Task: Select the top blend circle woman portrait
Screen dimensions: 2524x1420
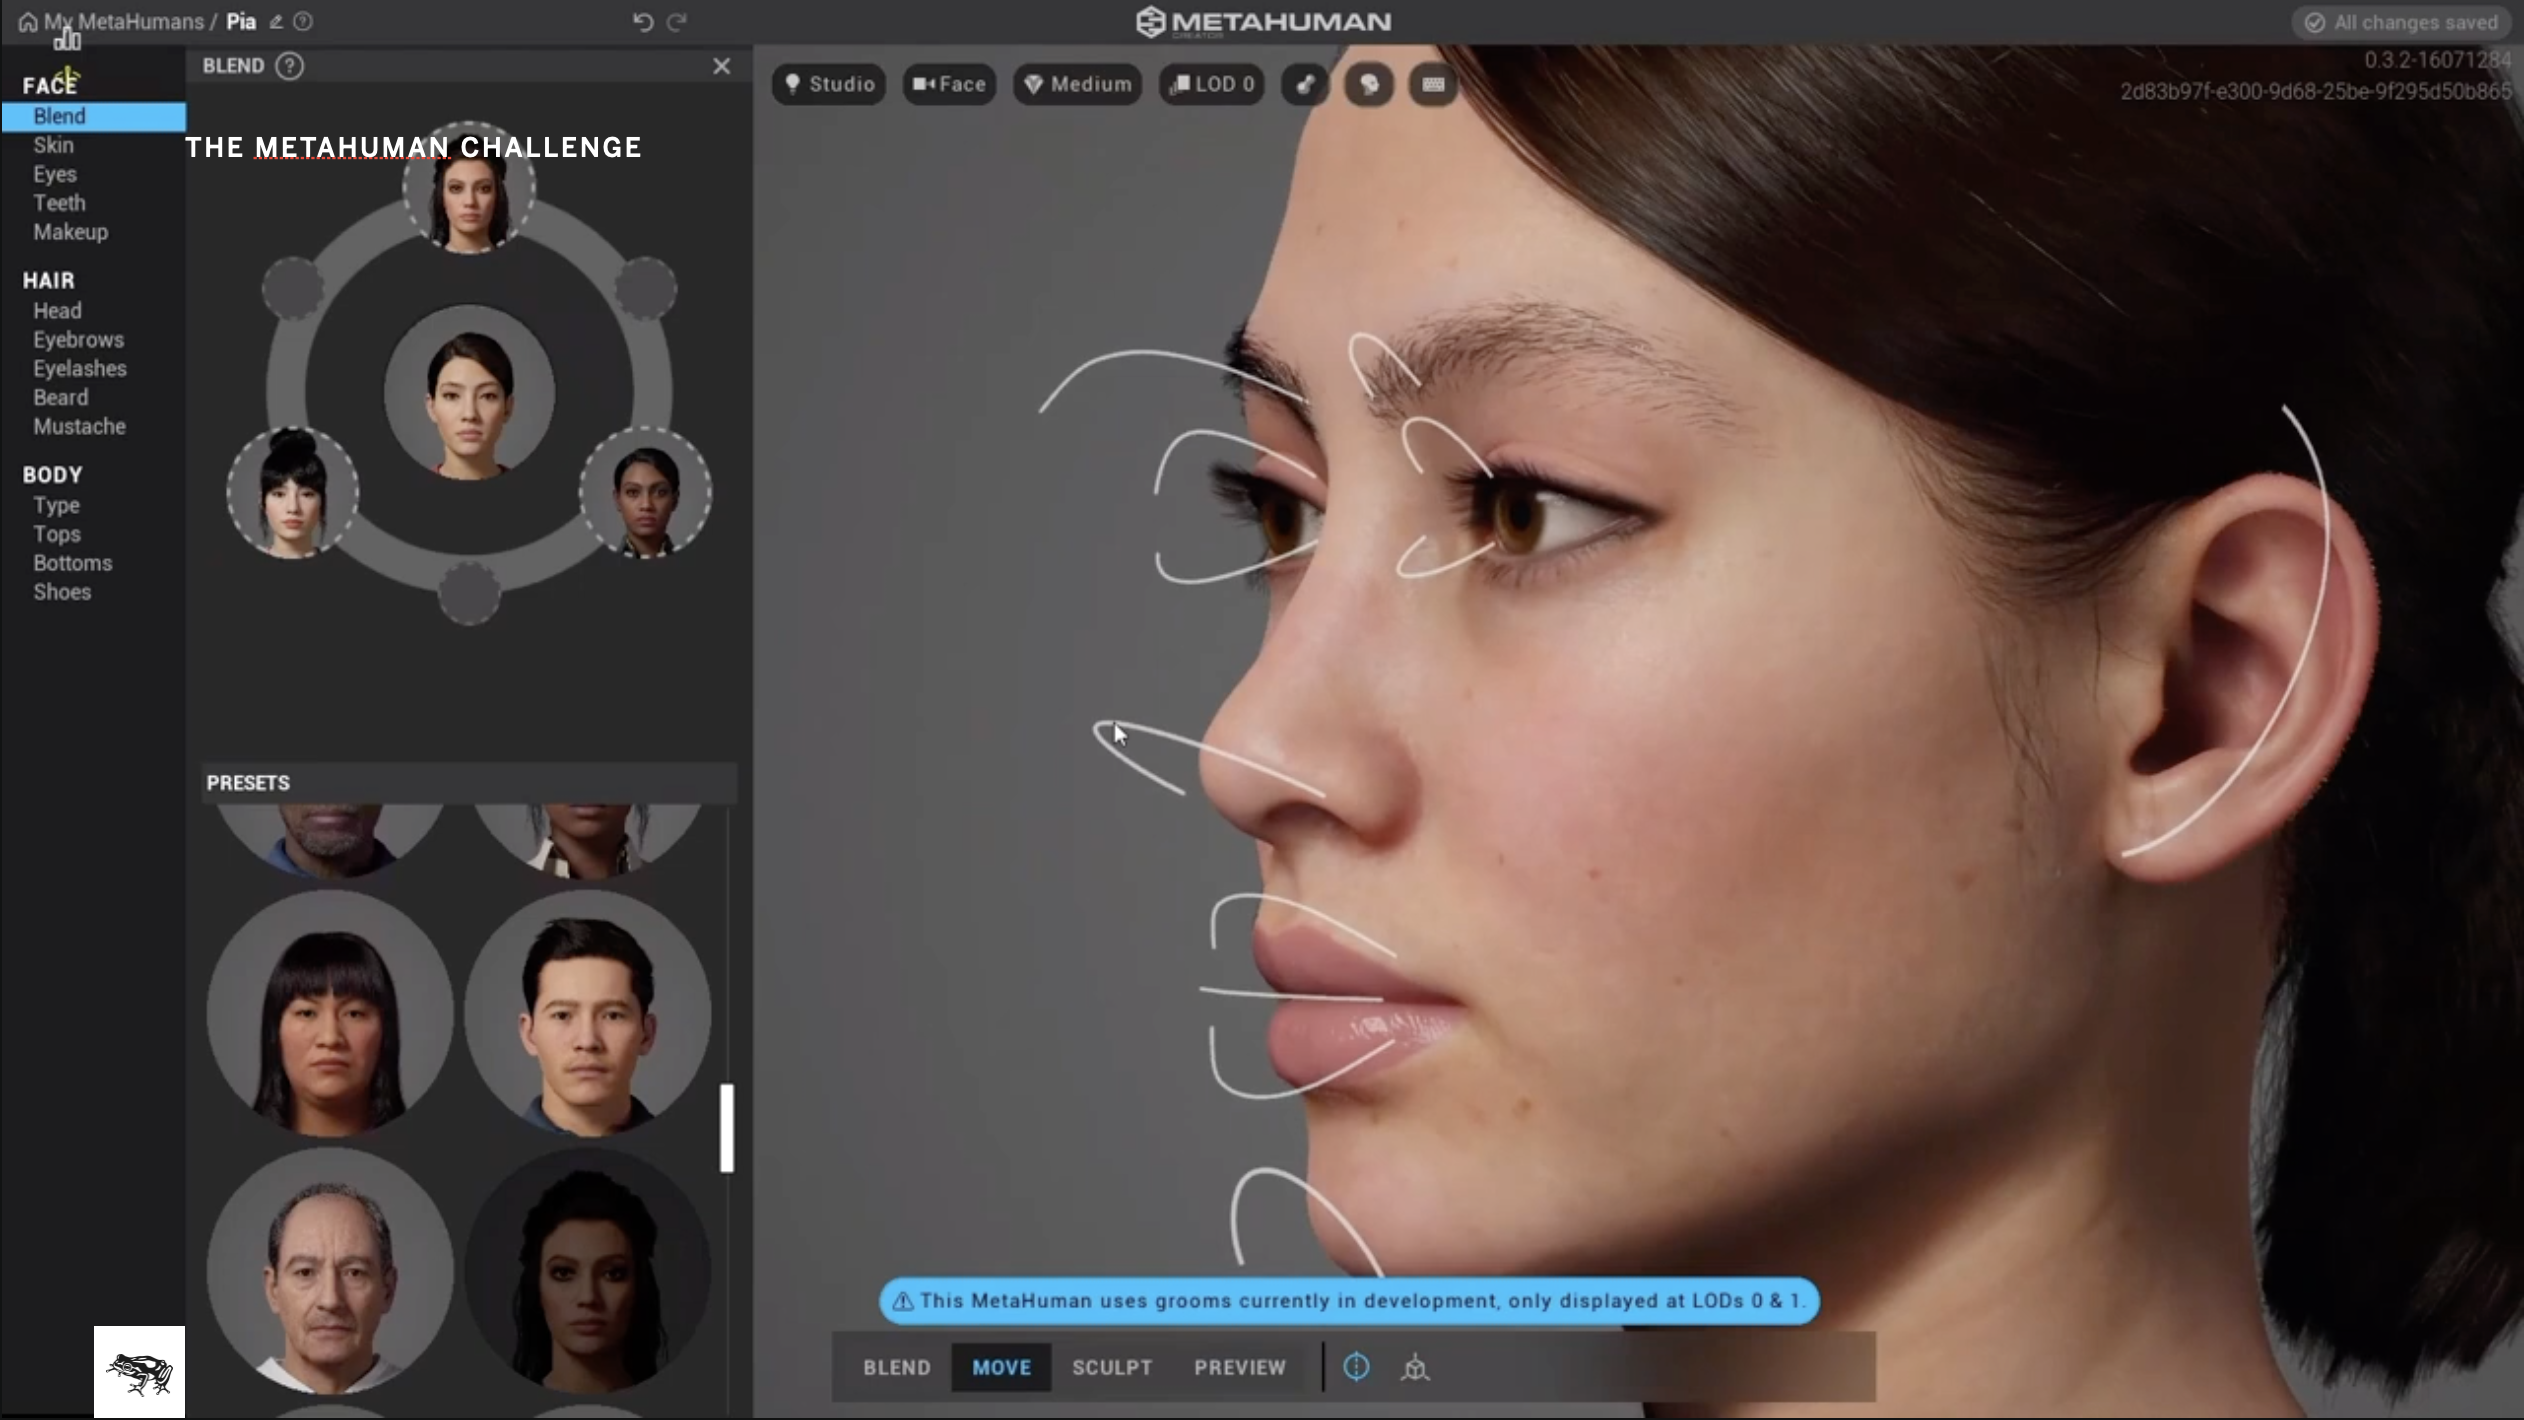Action: click(469, 187)
